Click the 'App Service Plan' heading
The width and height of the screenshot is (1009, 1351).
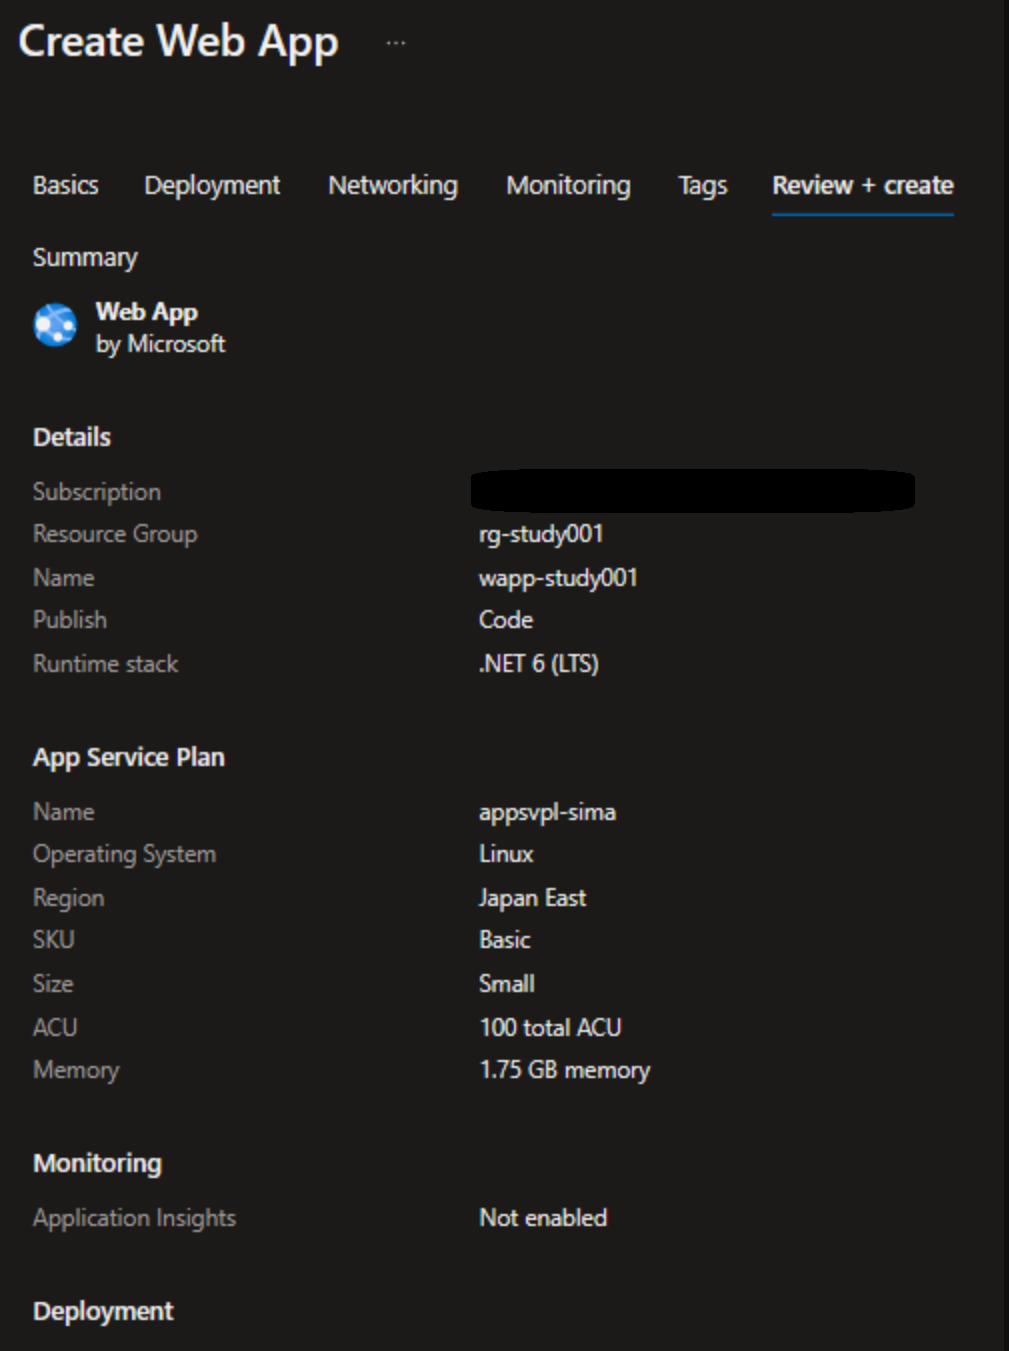[x=129, y=757]
